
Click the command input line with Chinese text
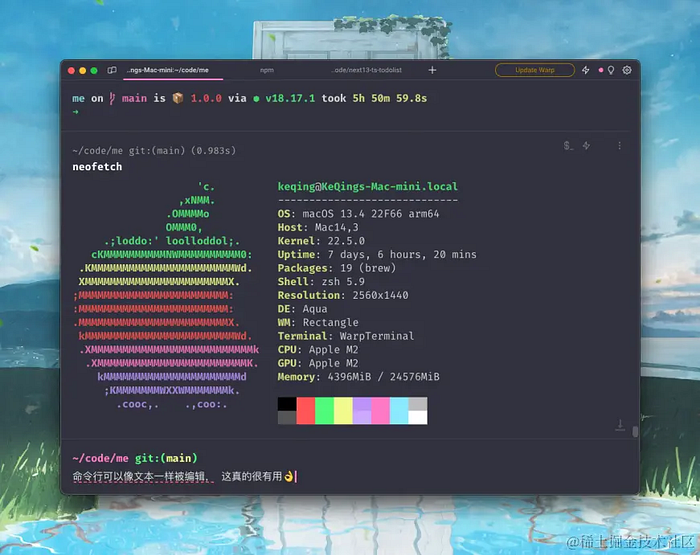click(350, 477)
